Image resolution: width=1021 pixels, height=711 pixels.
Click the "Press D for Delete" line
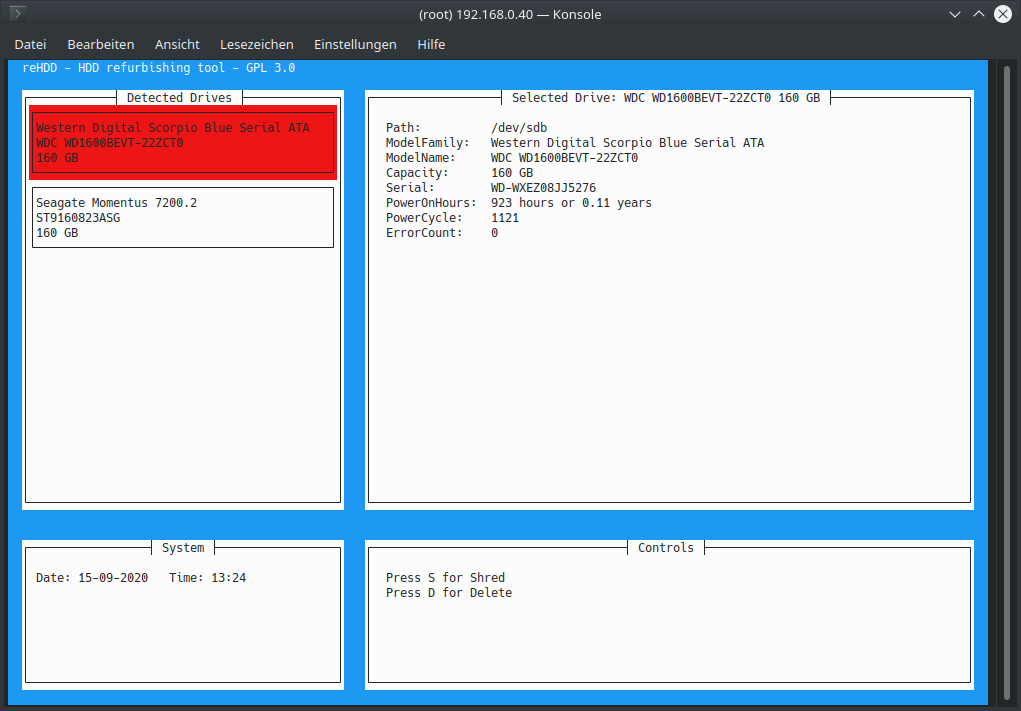448,593
